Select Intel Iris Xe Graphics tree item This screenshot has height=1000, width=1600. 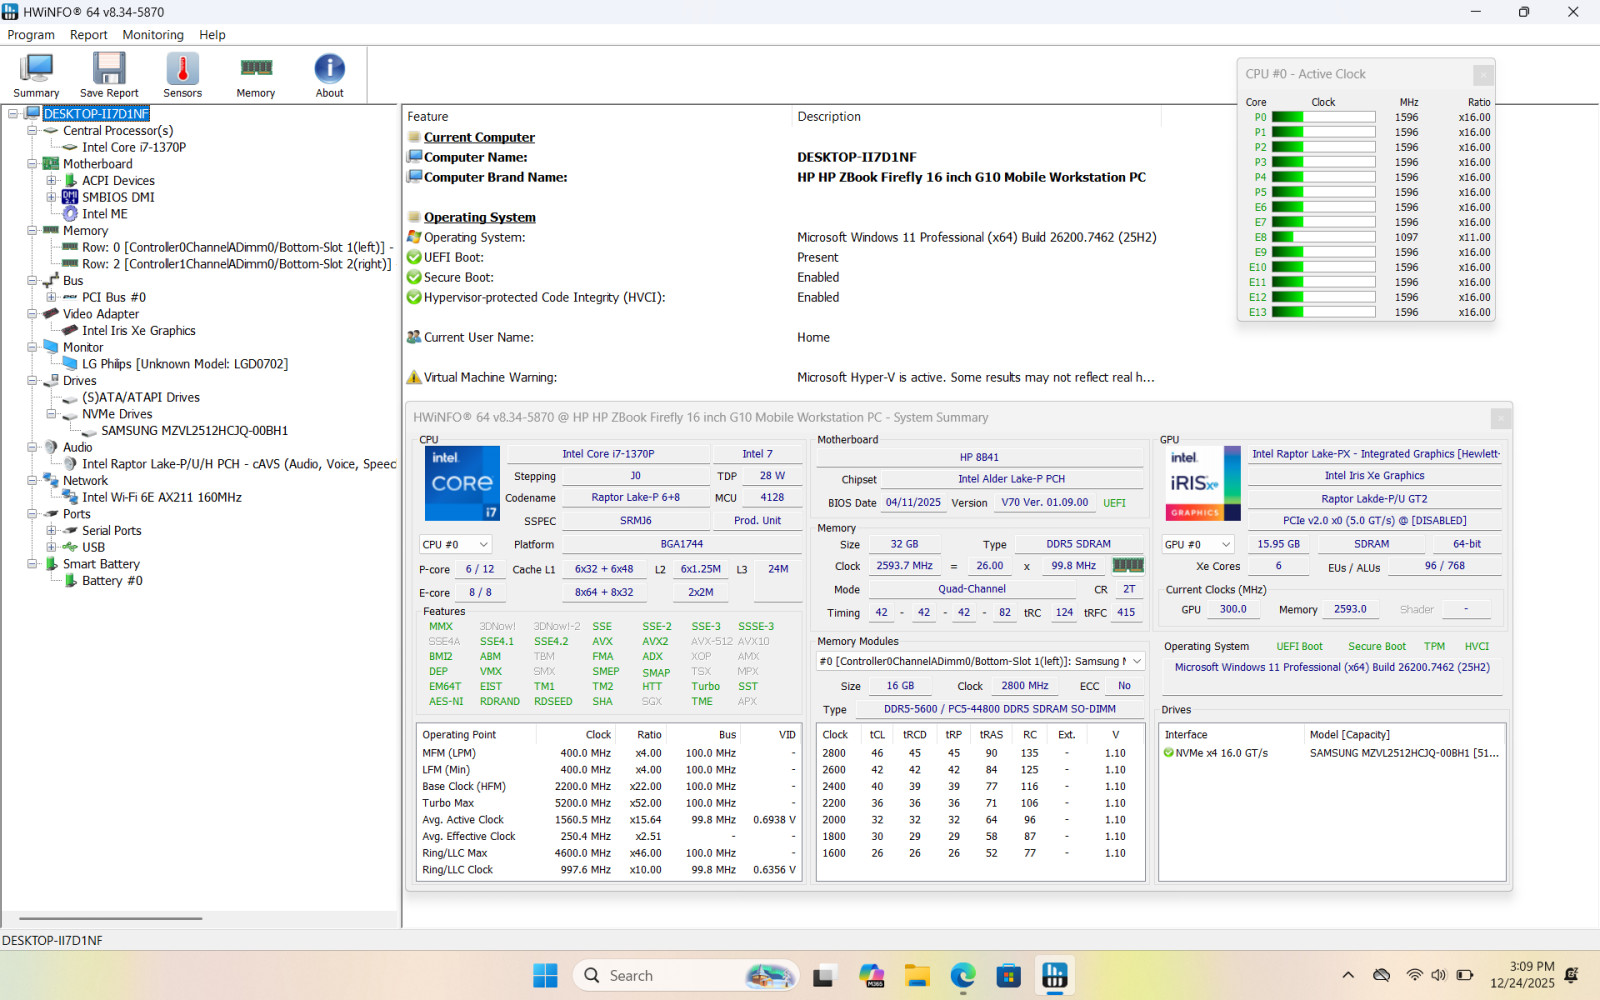(x=139, y=331)
